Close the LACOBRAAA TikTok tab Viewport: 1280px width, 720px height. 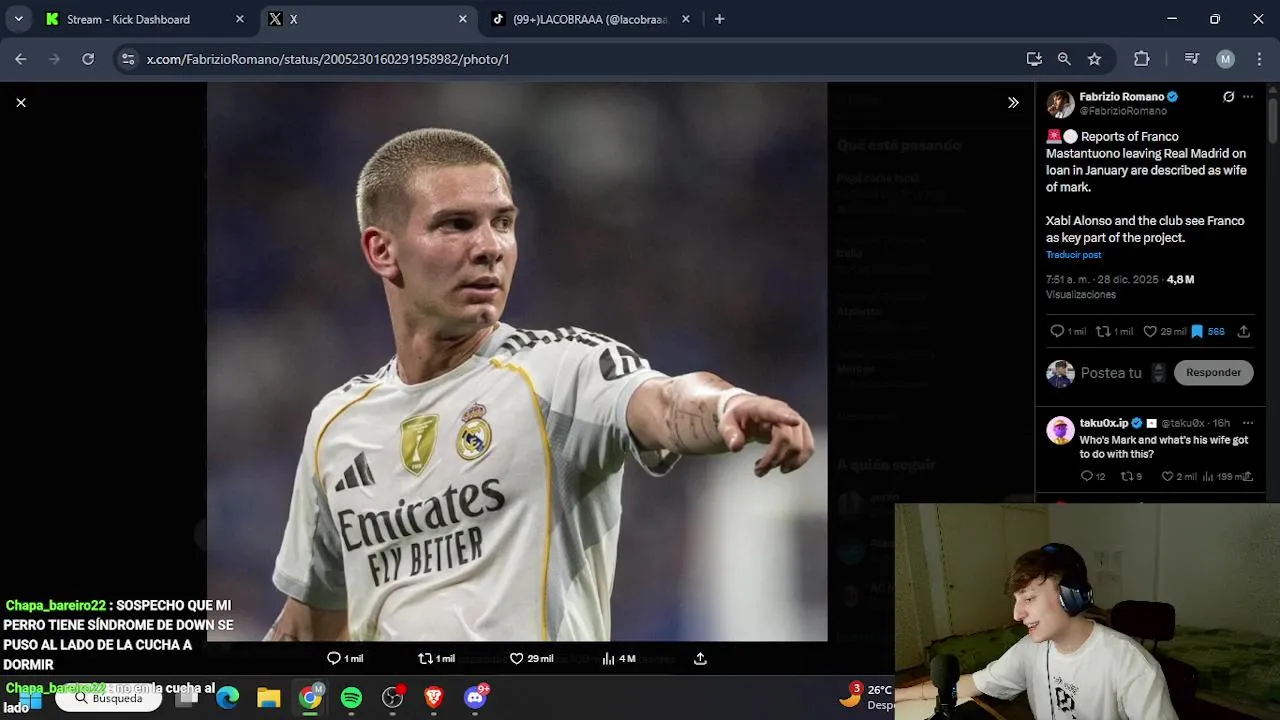[x=685, y=19]
